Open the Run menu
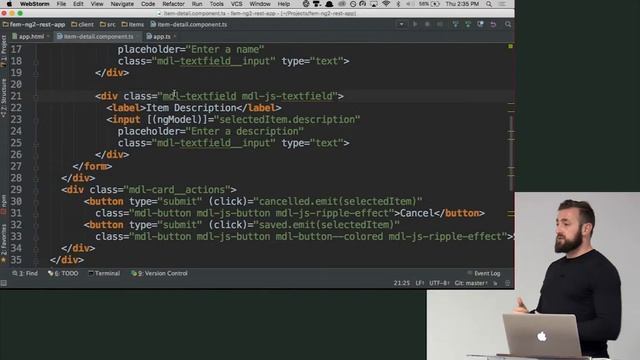640x360 pixels. 197,4
